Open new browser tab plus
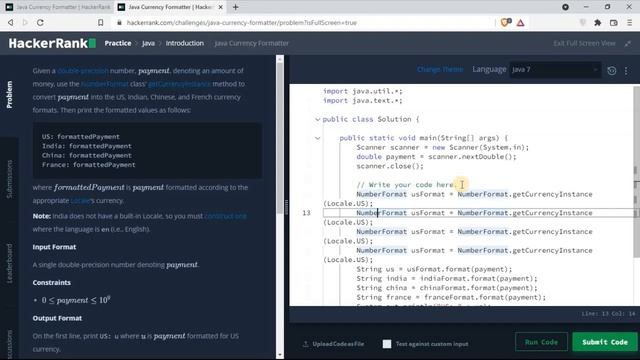Screen dimensions: 640x360 (236, 7)
